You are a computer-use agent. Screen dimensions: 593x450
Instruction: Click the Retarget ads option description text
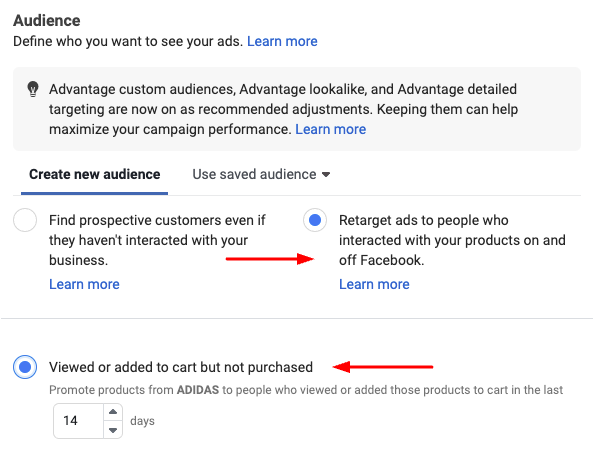click(x=452, y=240)
